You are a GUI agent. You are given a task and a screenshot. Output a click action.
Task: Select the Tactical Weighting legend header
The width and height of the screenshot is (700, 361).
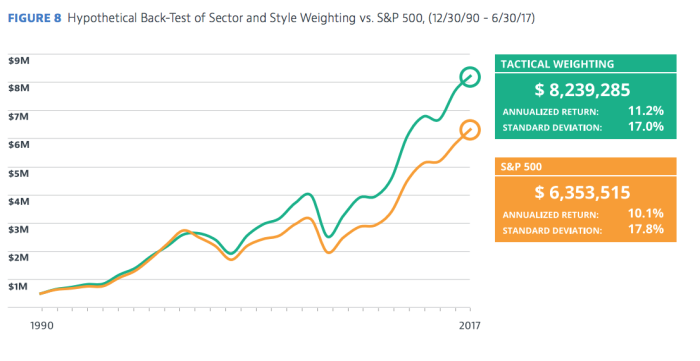point(586,63)
